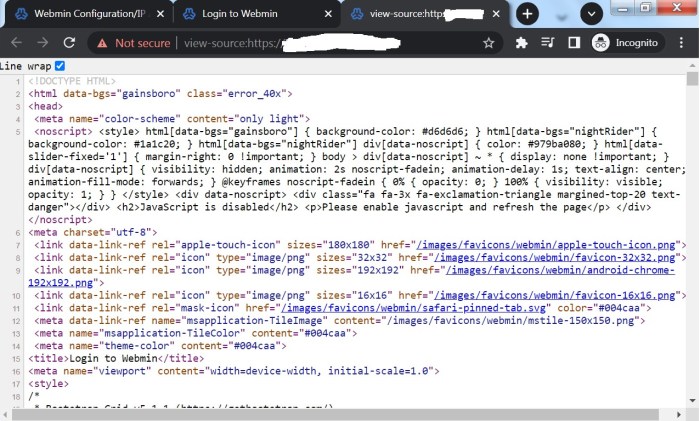700x421 pixels.
Task: Maximize the browser window
Action: (645, 8)
